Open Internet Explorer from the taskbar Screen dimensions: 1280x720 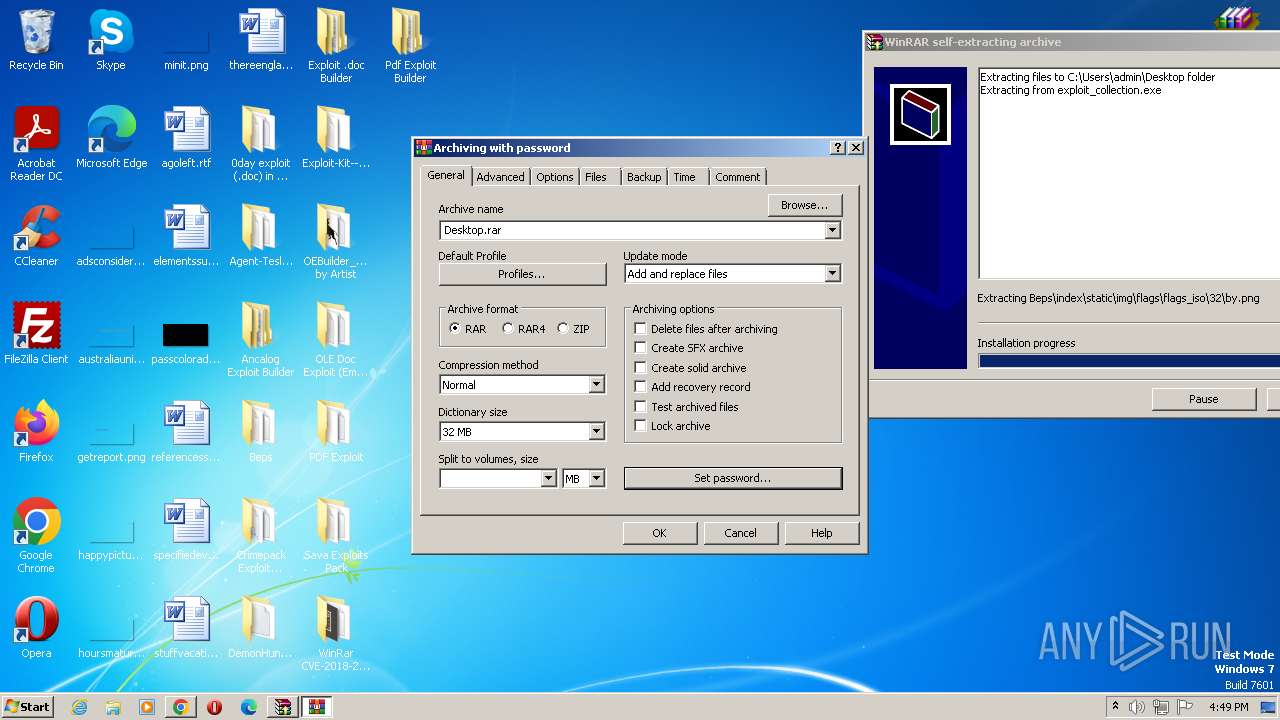[x=79, y=707]
